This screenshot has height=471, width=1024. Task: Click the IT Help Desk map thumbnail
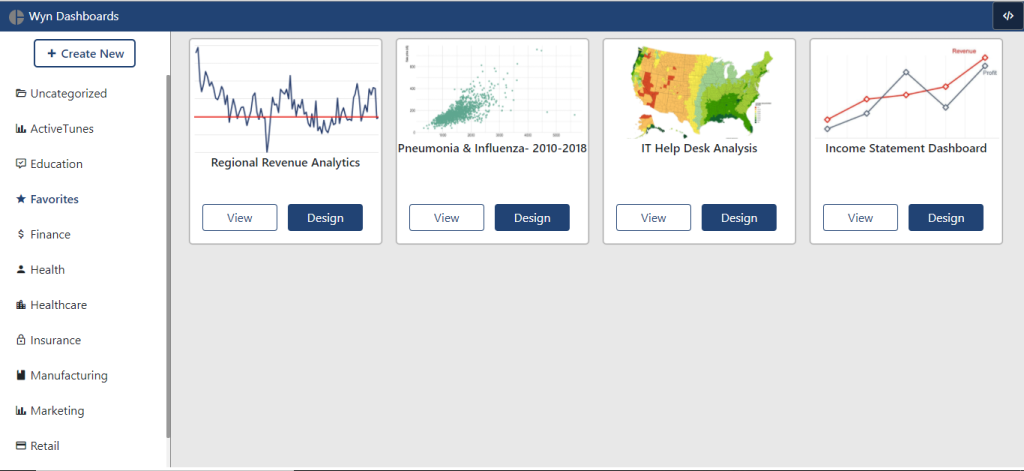coord(699,91)
